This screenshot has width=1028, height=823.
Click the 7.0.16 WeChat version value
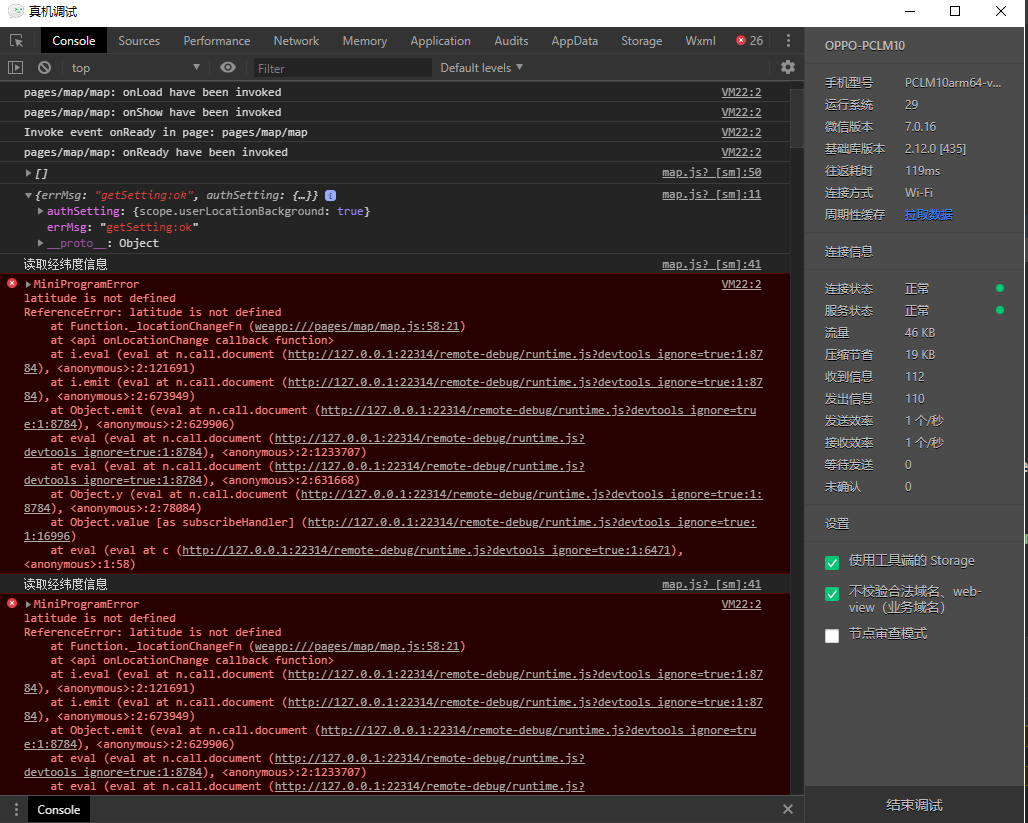920,127
